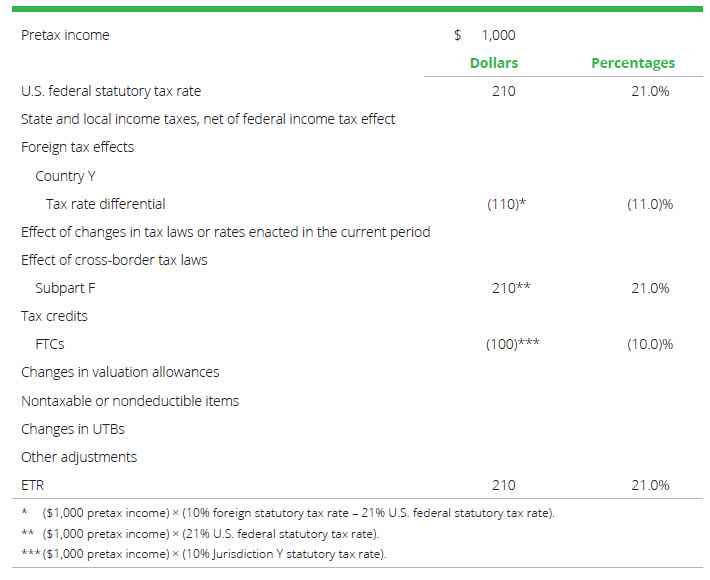Select the U.S. federal statutory tax rate label
Image resolution: width=710 pixels, height=580 pixels.
pos(111,91)
